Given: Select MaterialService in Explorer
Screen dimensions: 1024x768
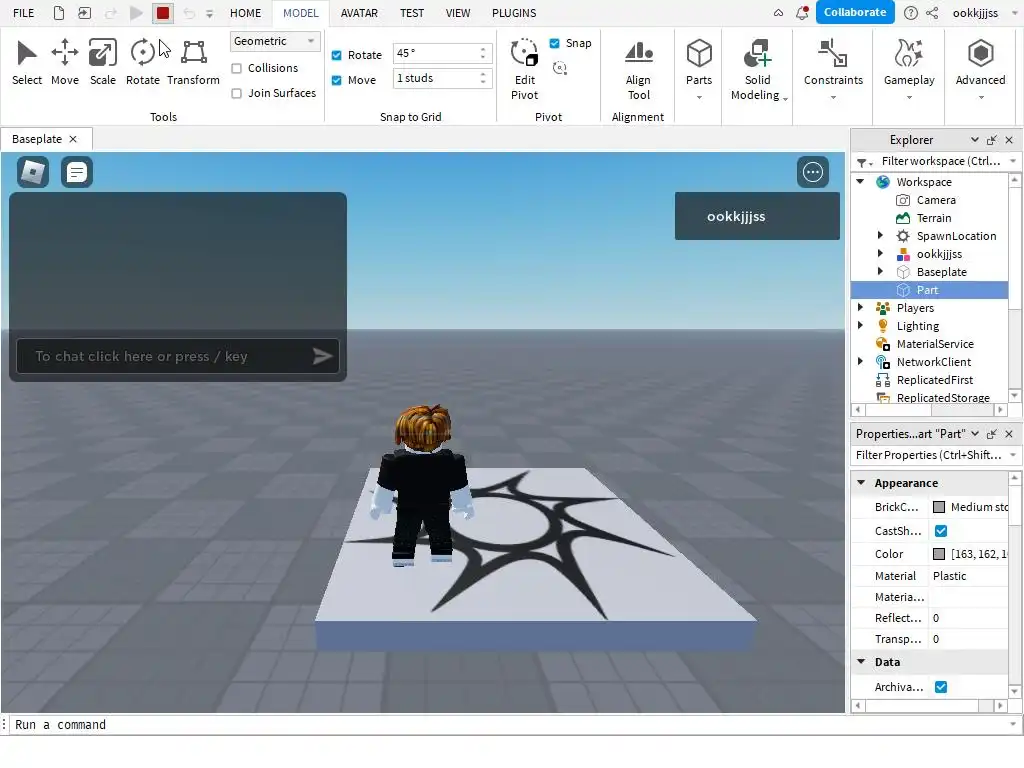Looking at the screenshot, I should point(935,344).
